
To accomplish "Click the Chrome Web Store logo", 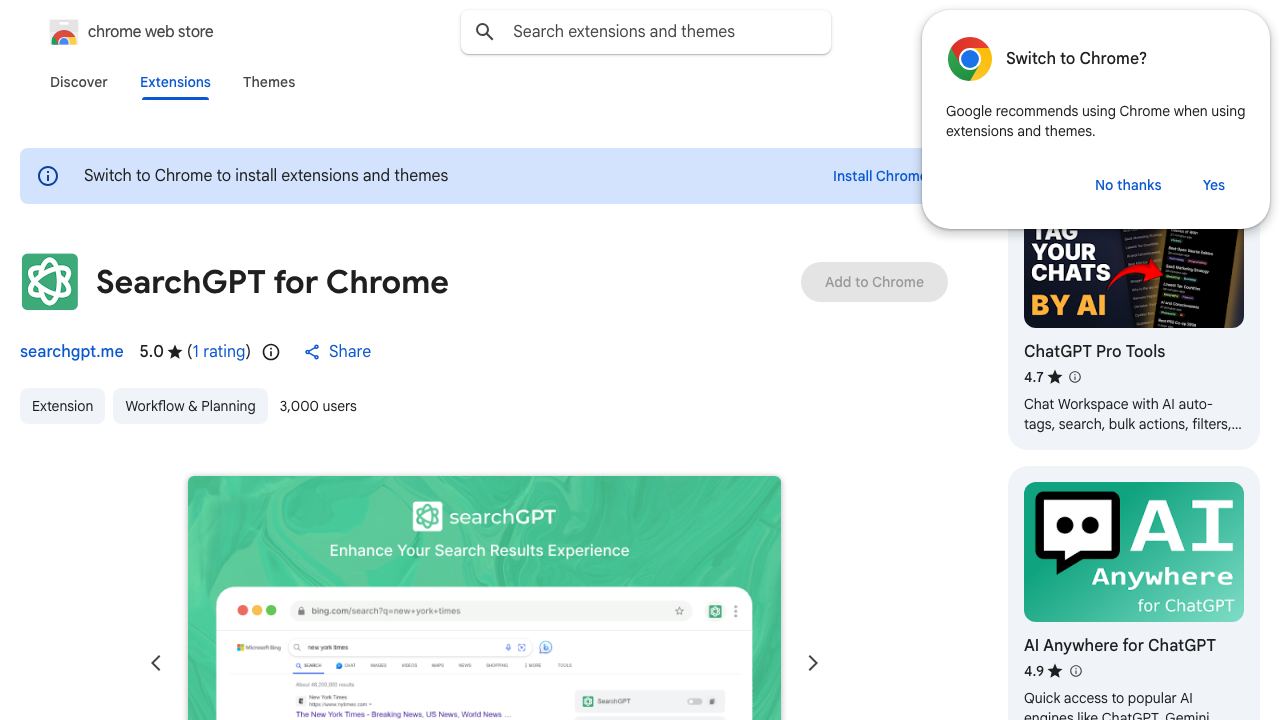I will (64, 32).
